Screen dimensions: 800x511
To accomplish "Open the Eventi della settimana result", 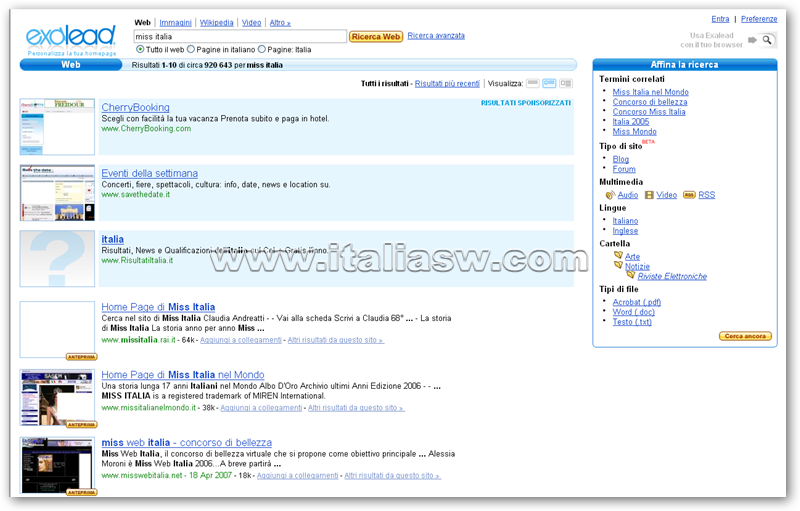I will [x=149, y=173].
